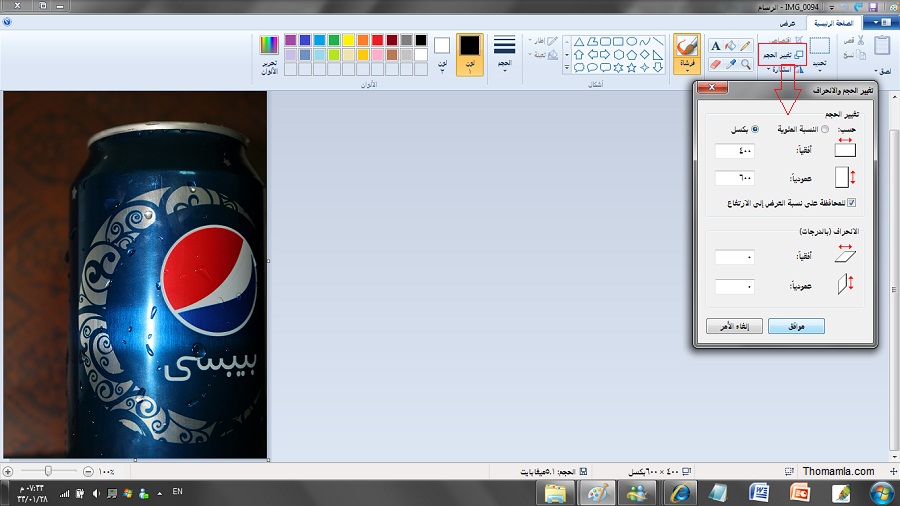Screen dimensions: 900x506
Task: Click the Save icon in title bar
Action: pos(873,7)
